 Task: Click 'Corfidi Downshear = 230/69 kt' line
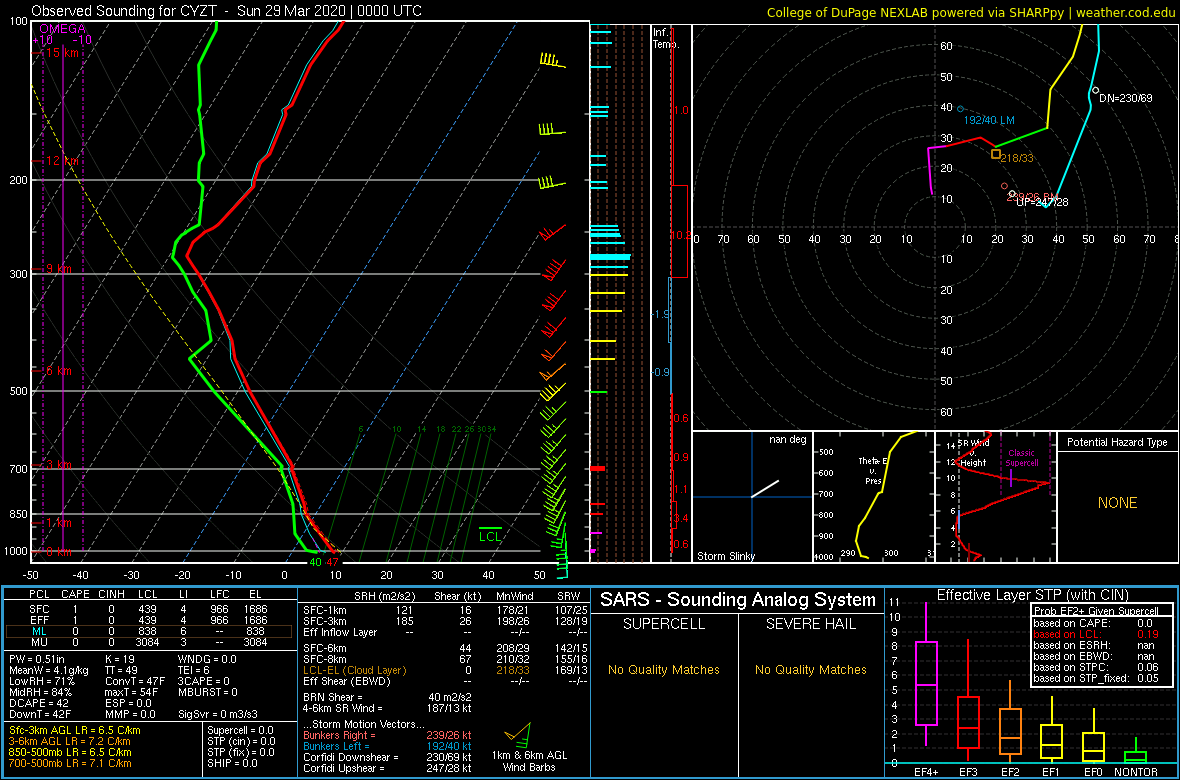coord(387,757)
